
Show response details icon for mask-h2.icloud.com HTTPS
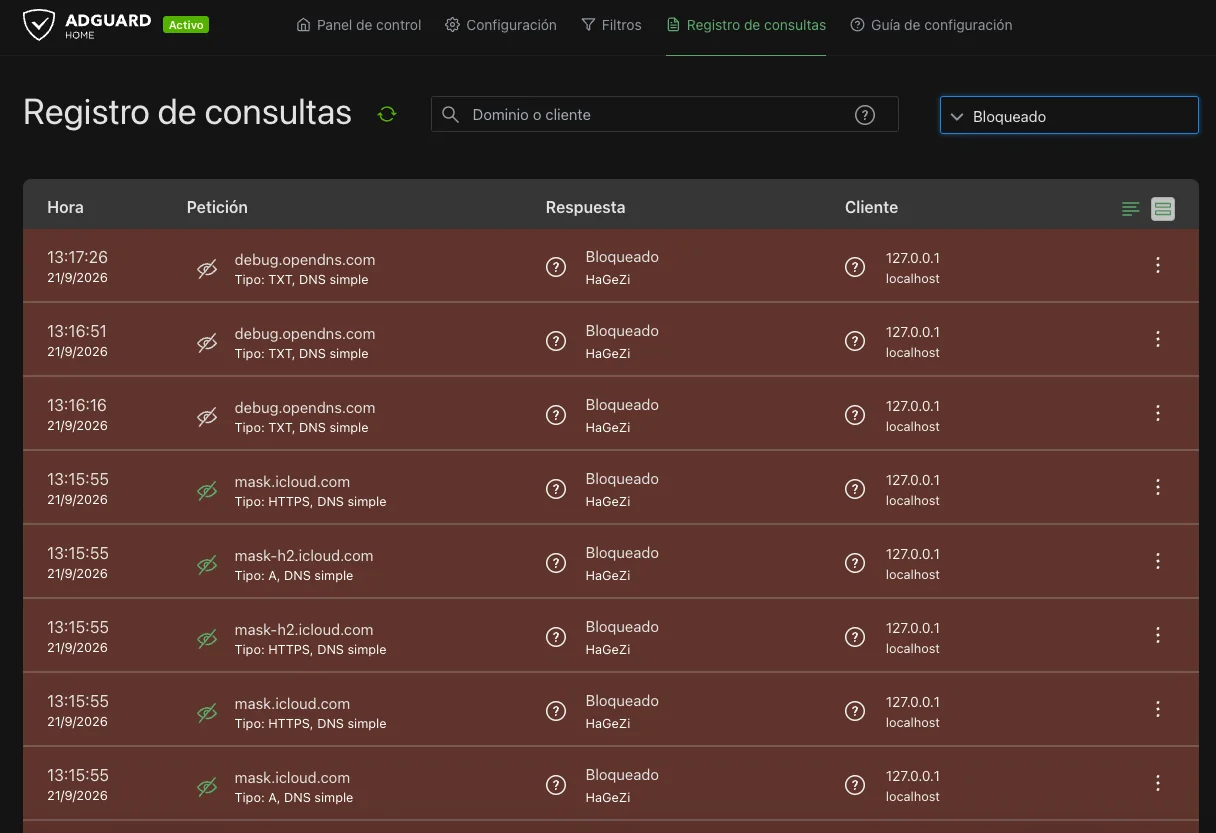pyautogui.click(x=556, y=637)
